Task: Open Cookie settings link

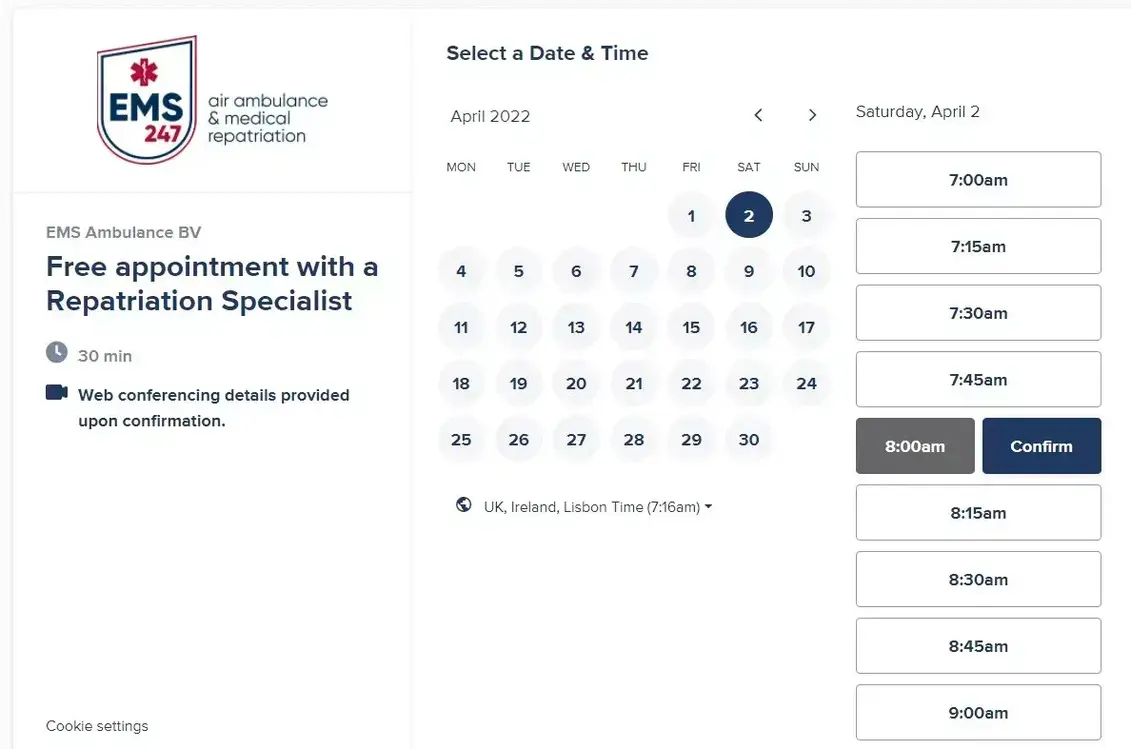Action: click(x=97, y=726)
